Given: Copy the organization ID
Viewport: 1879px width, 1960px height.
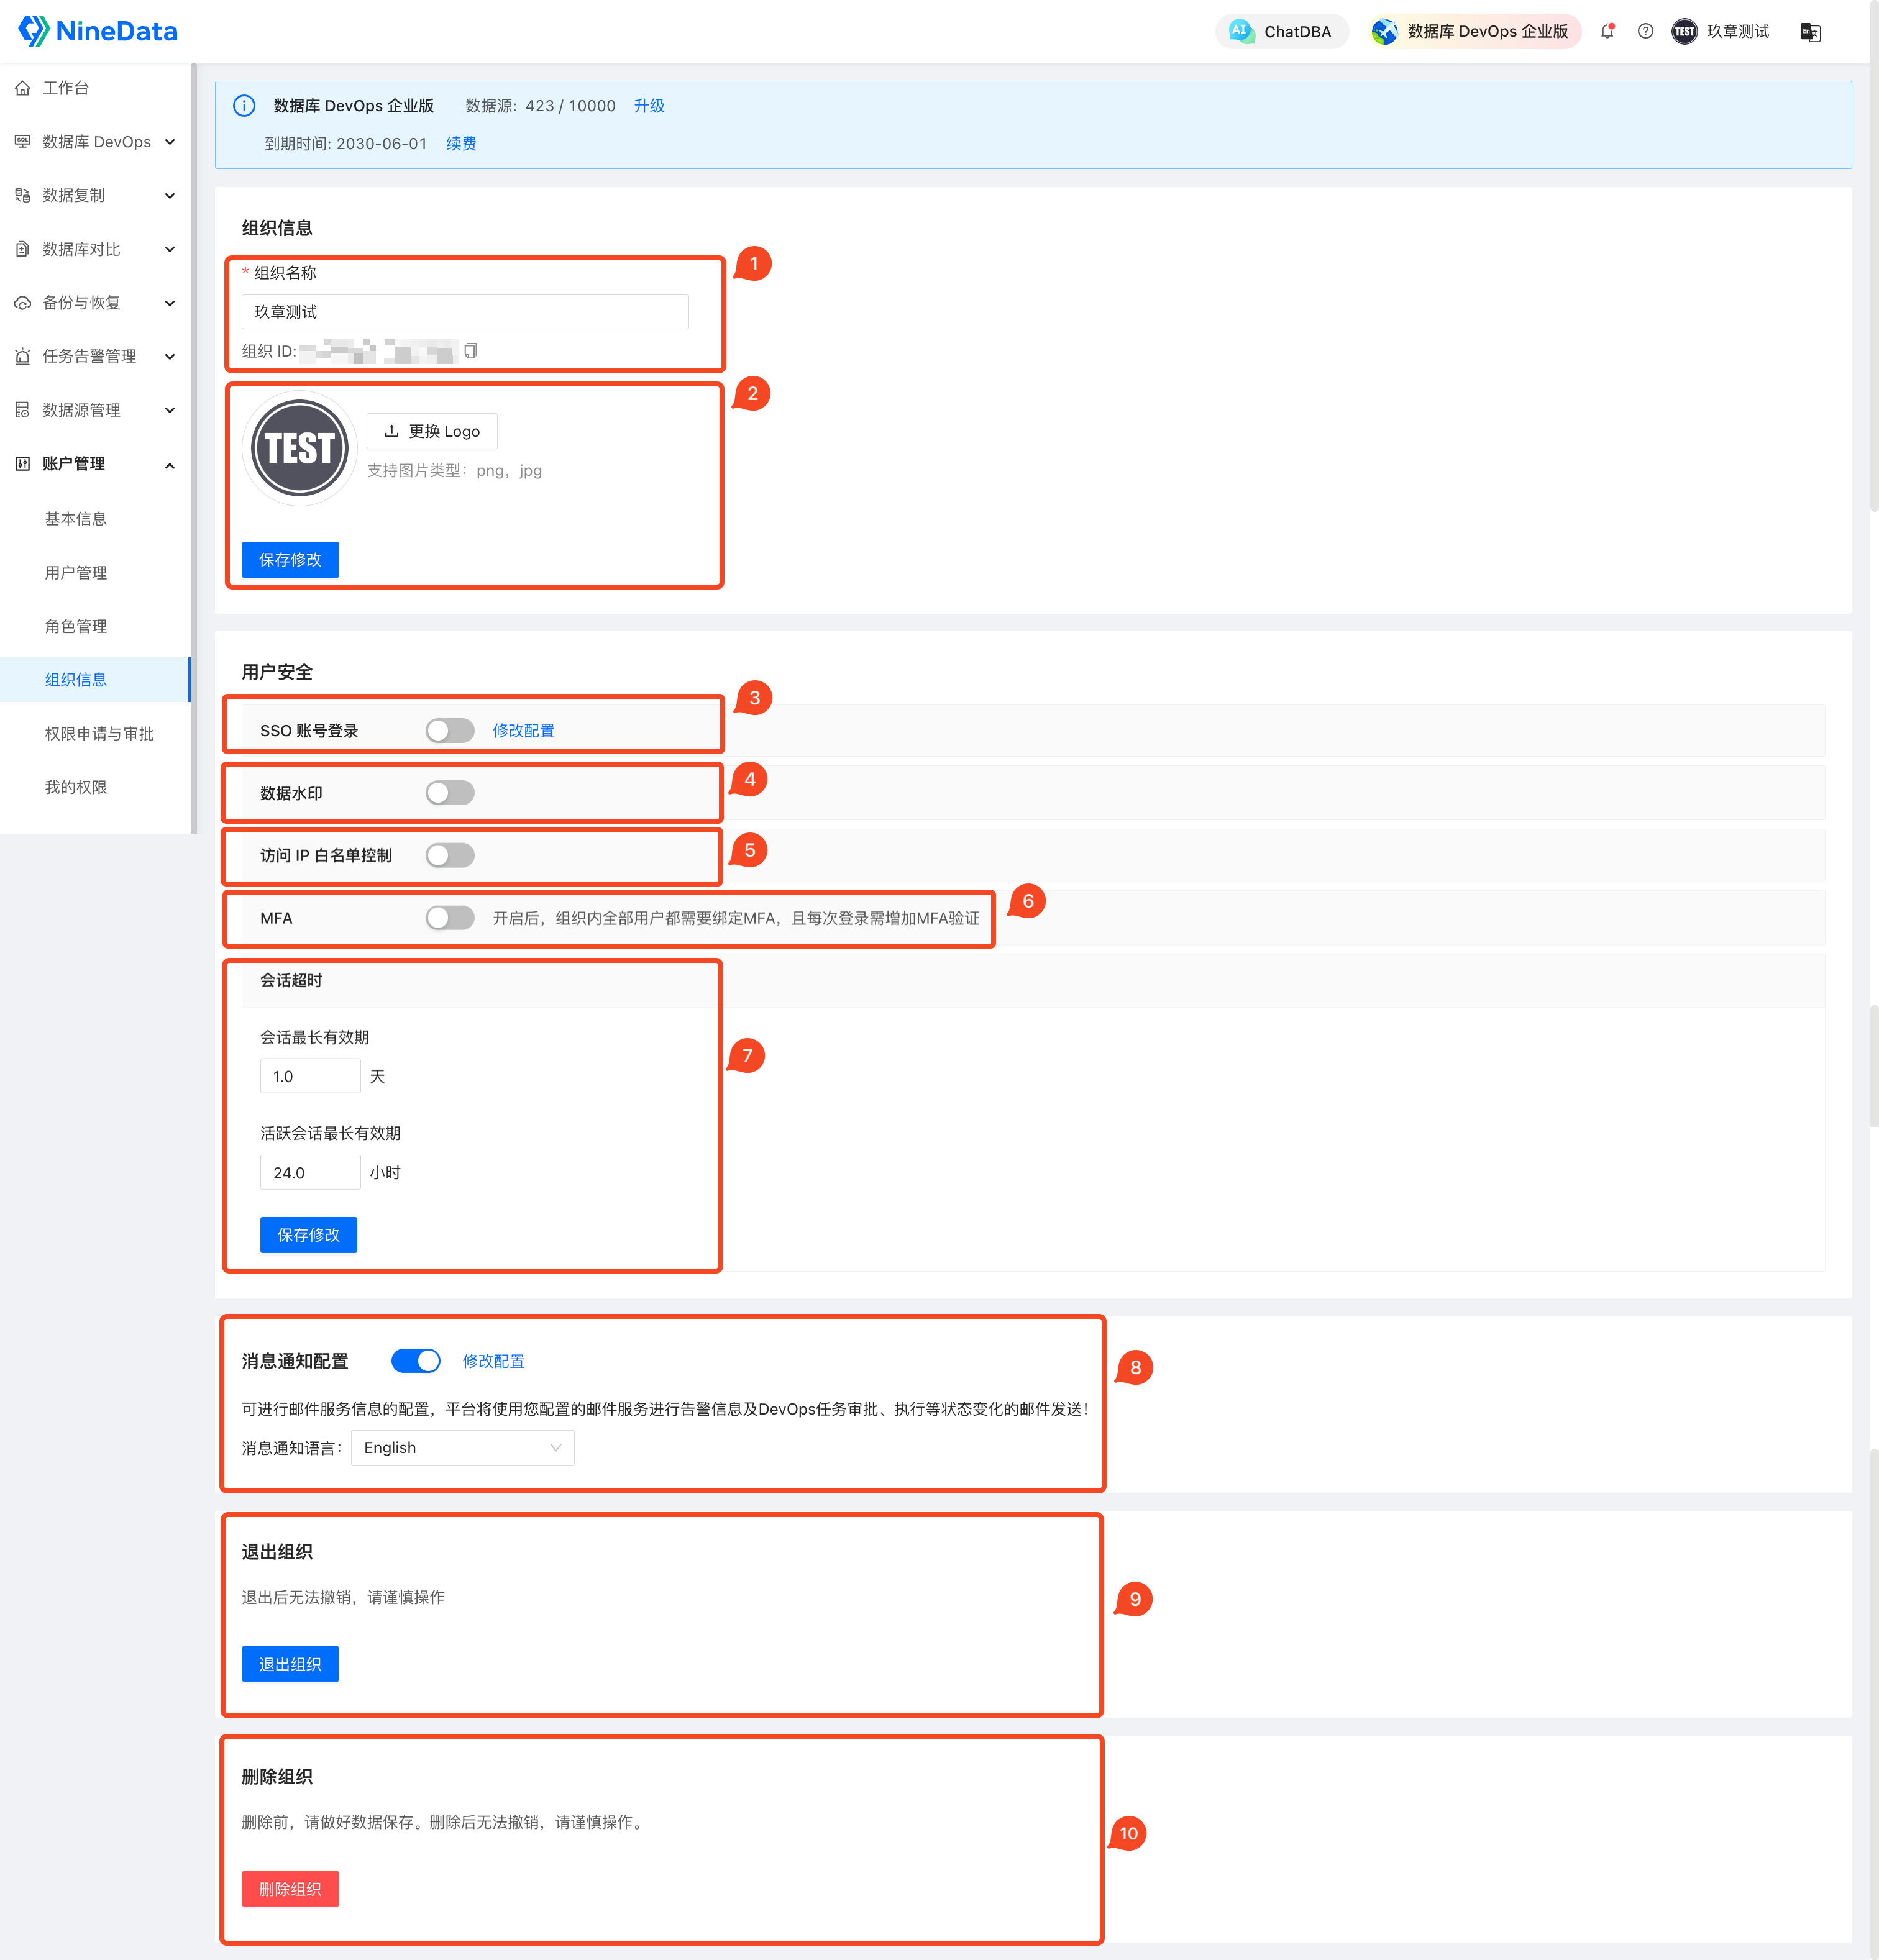Looking at the screenshot, I should [471, 351].
